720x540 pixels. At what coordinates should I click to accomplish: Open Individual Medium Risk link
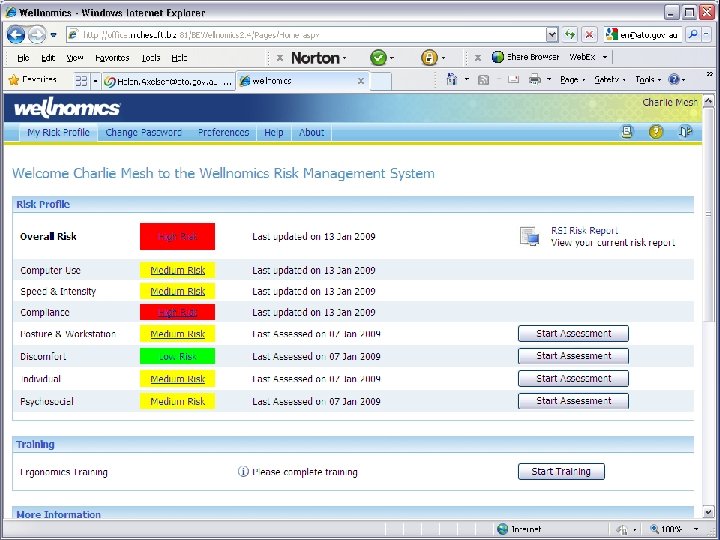(178, 379)
